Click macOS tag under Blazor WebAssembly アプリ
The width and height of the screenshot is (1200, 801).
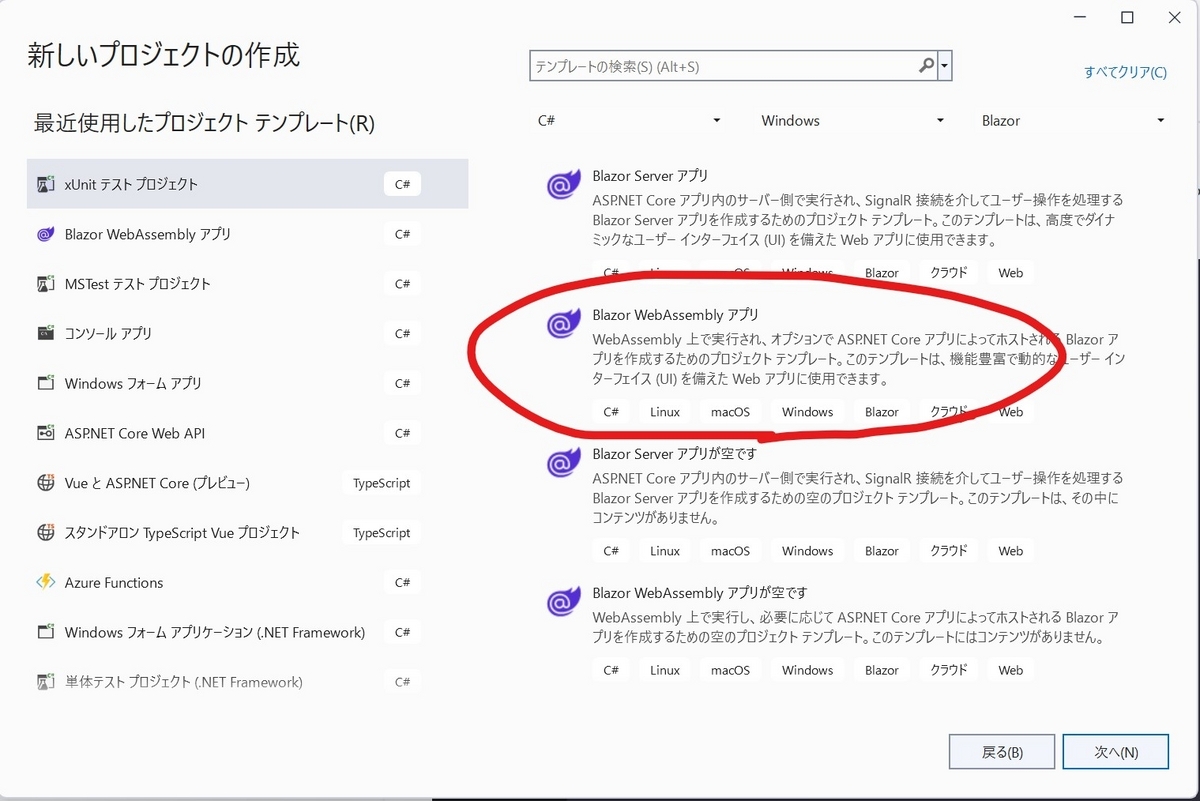(730, 412)
